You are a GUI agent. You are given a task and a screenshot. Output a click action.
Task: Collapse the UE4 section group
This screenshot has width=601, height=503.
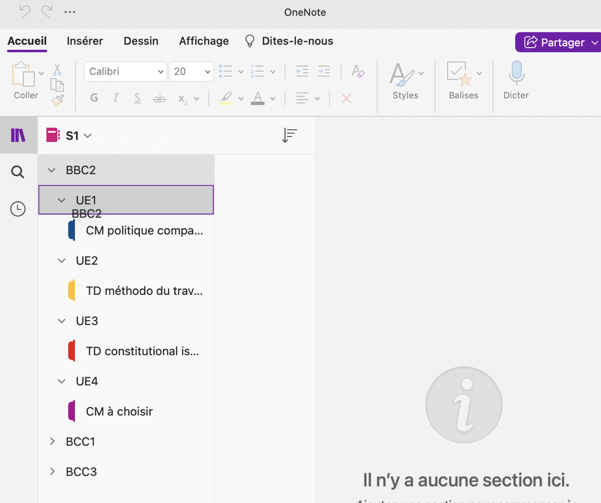(x=61, y=381)
